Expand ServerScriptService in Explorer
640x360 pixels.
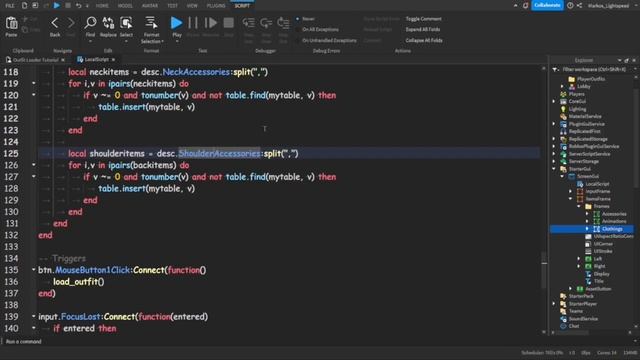click(554, 154)
